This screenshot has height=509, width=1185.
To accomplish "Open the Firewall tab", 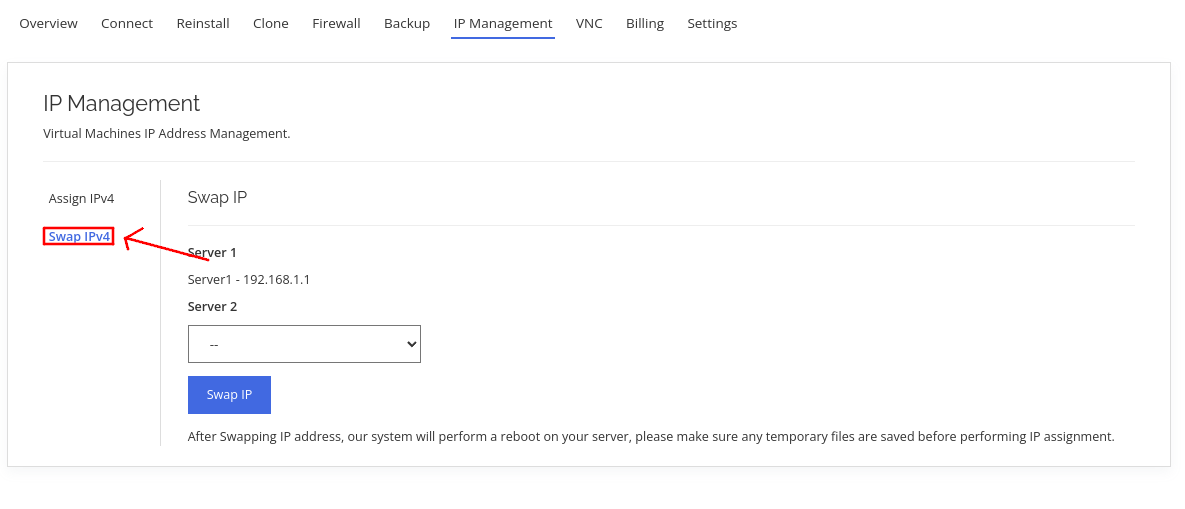I will pos(336,23).
